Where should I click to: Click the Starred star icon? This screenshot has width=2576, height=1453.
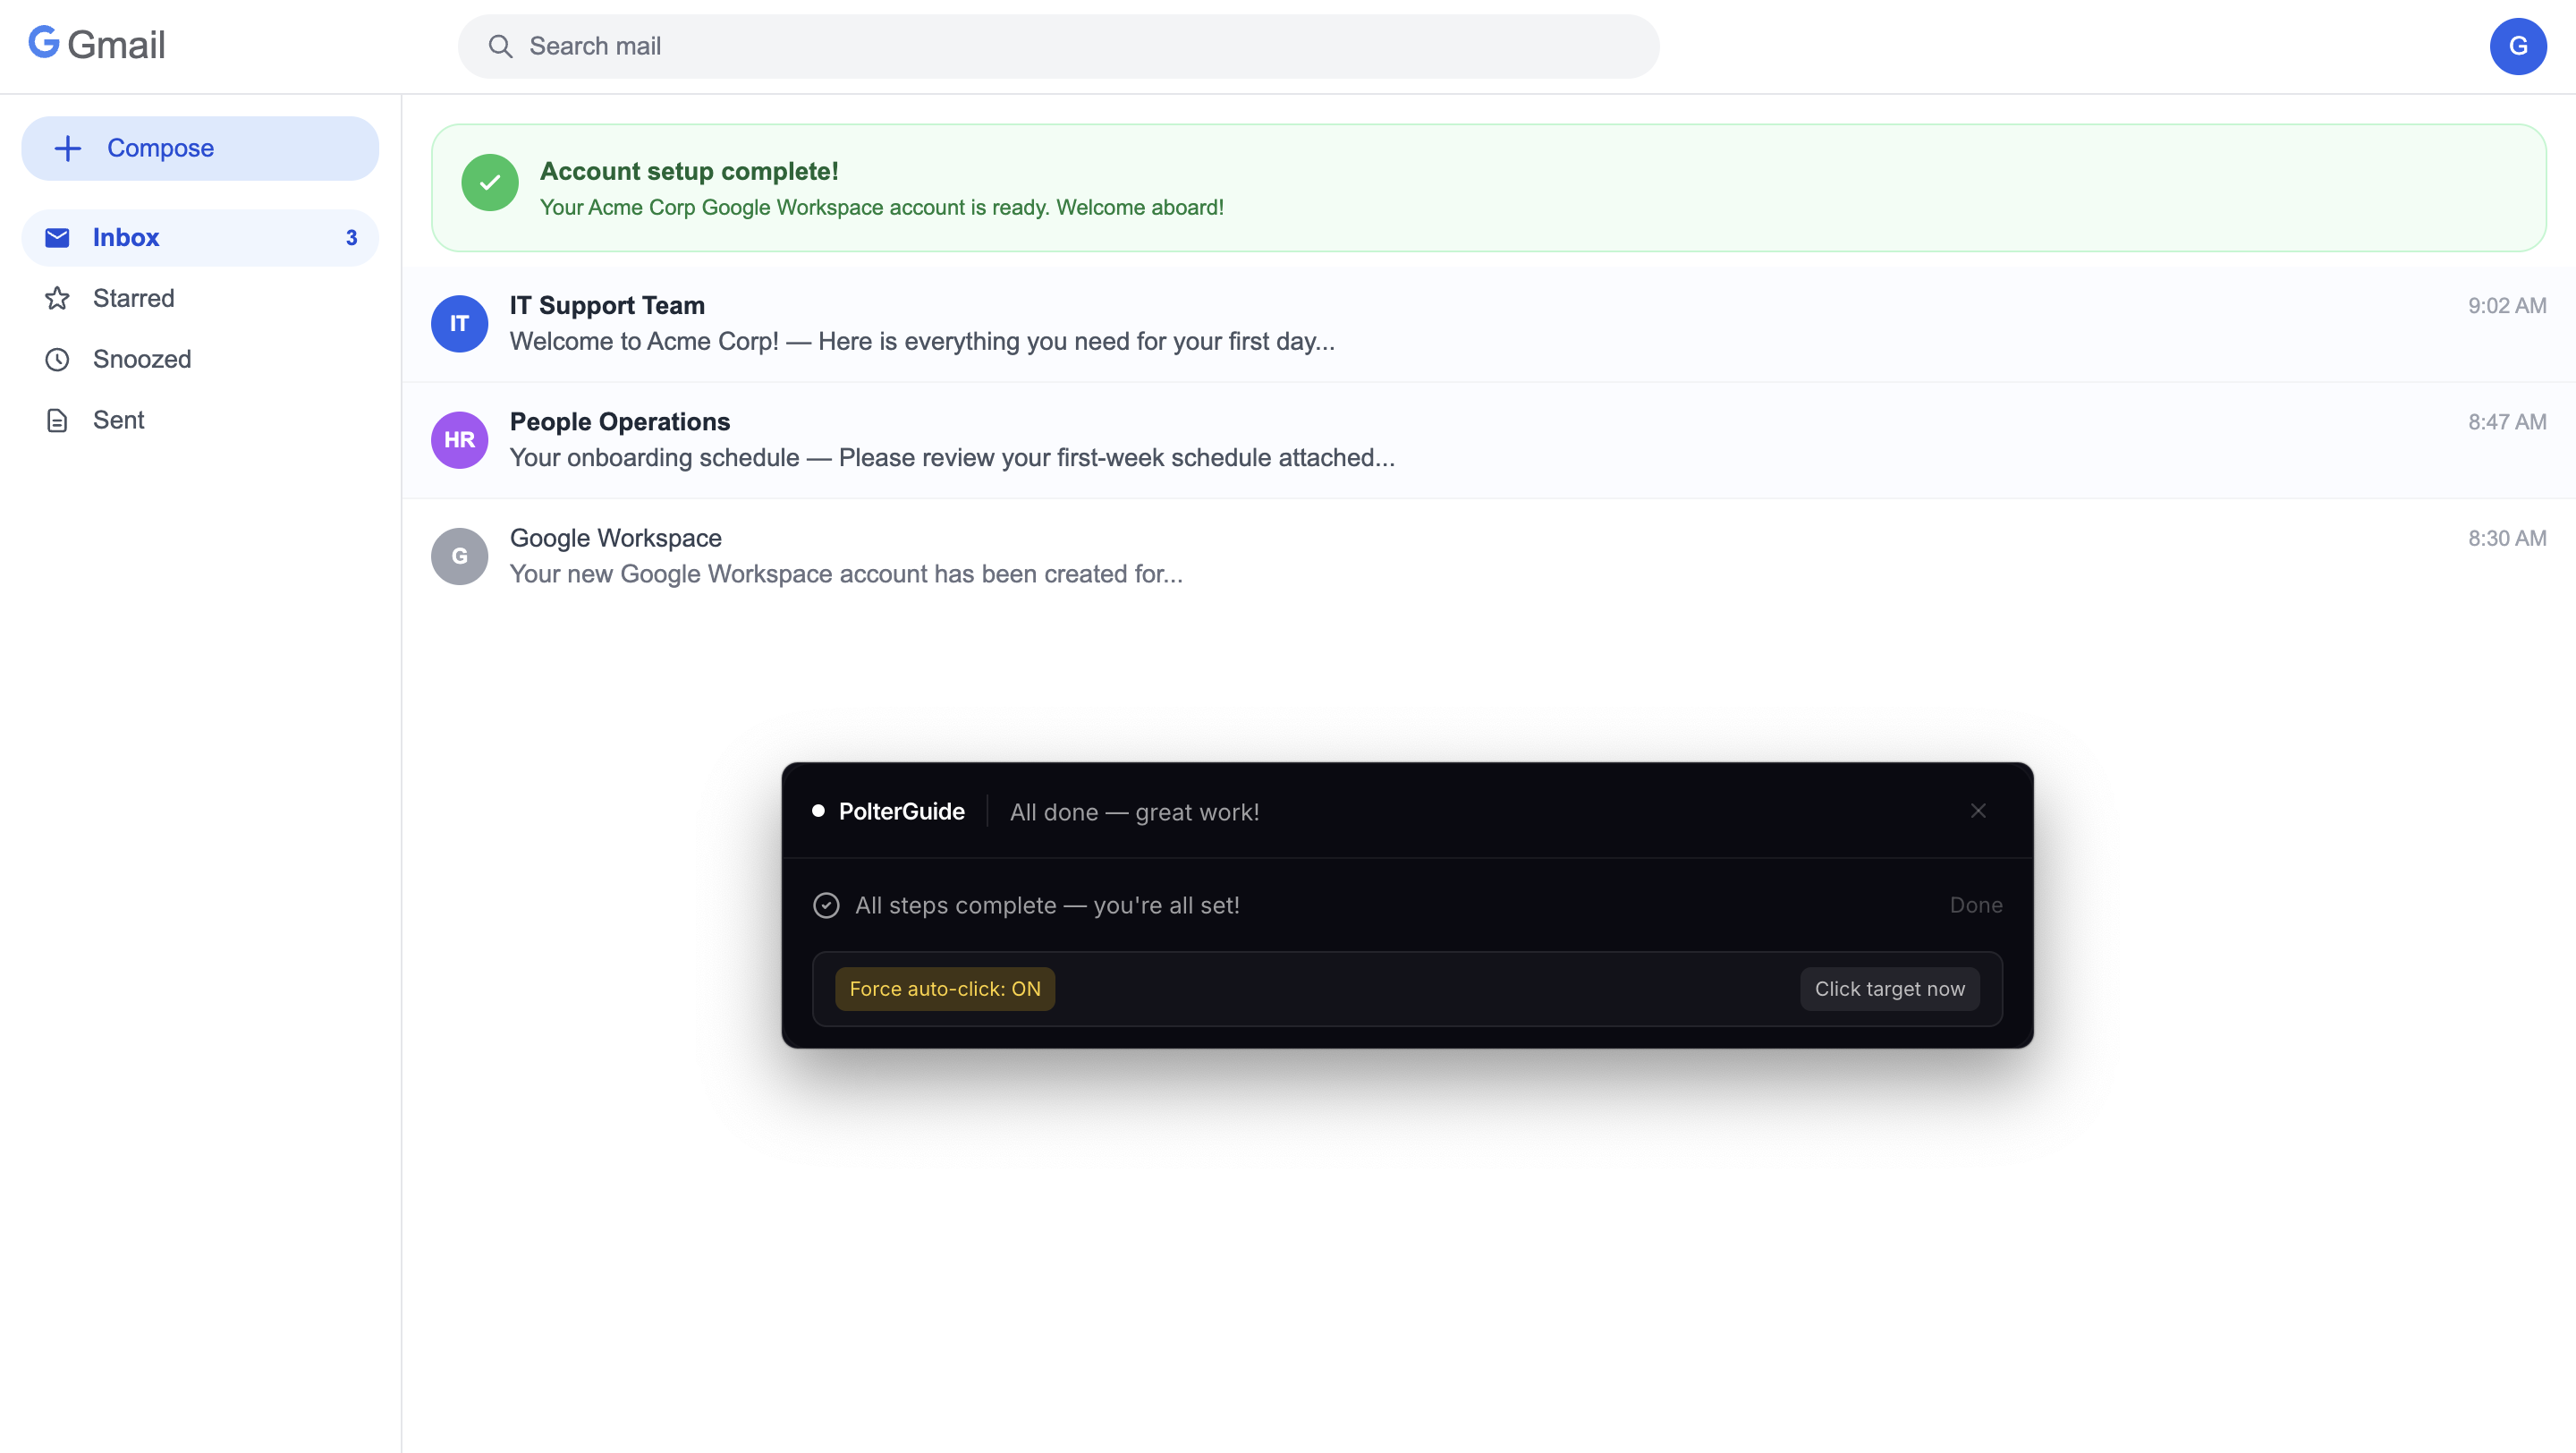[57, 298]
